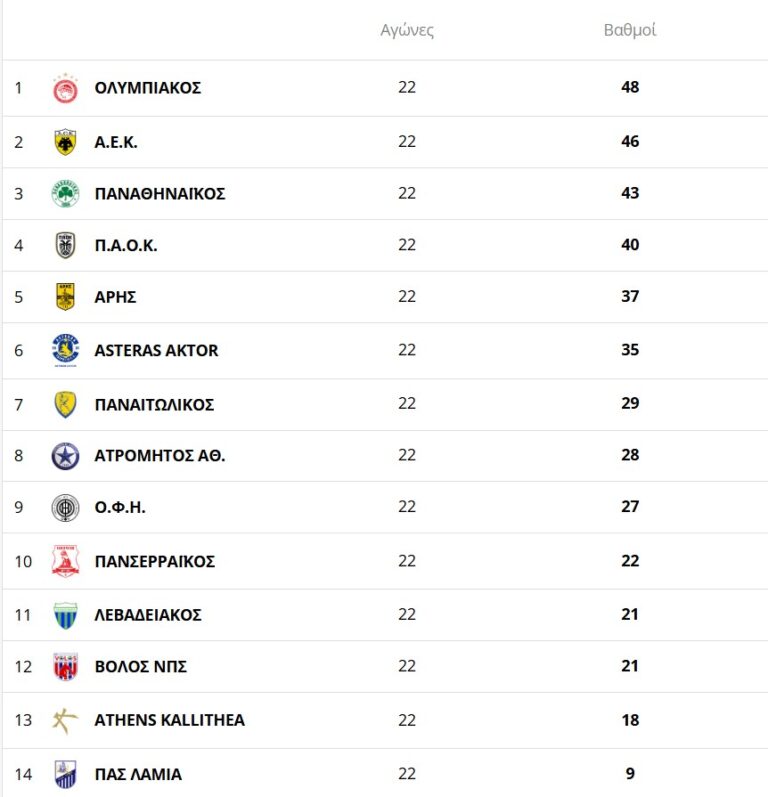
Task: Click the A.E.K. eagle crest
Action: [x=65, y=142]
